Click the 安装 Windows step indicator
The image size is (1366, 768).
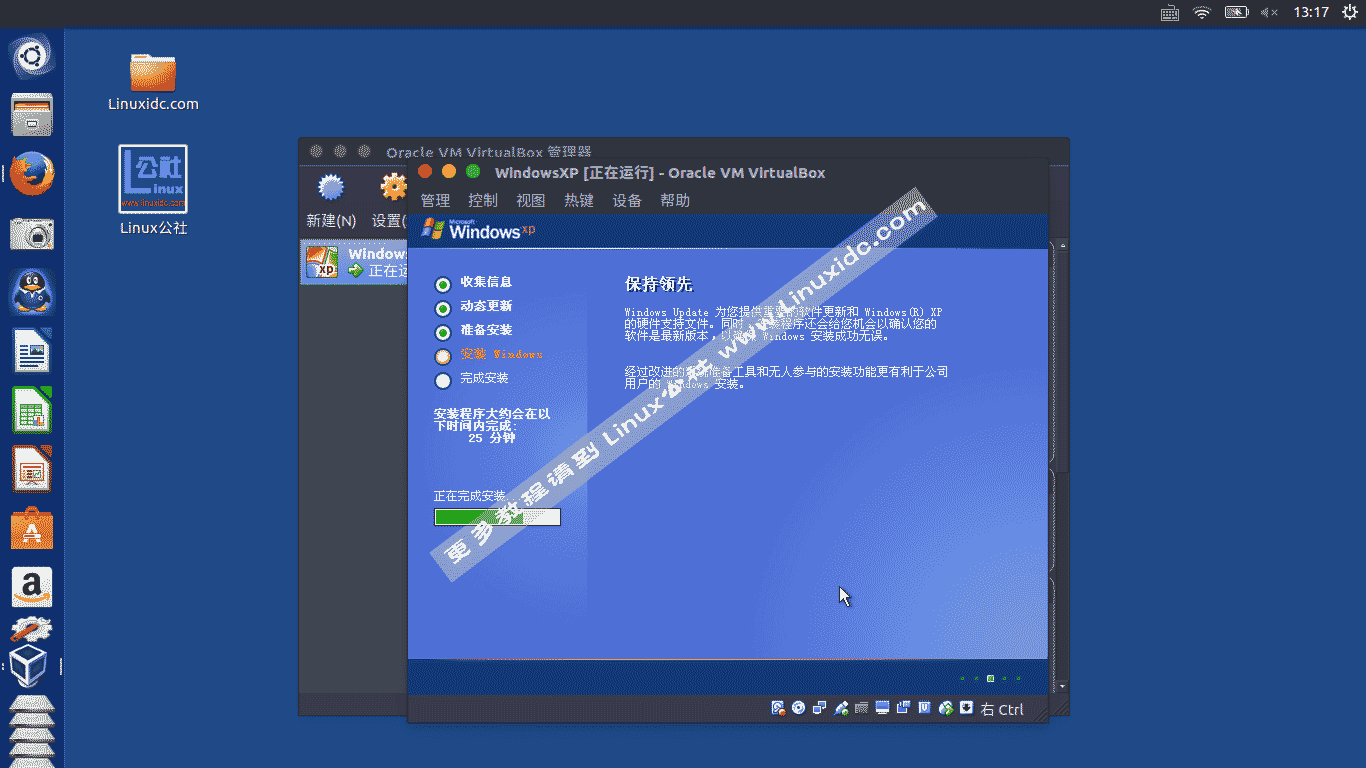pos(443,356)
